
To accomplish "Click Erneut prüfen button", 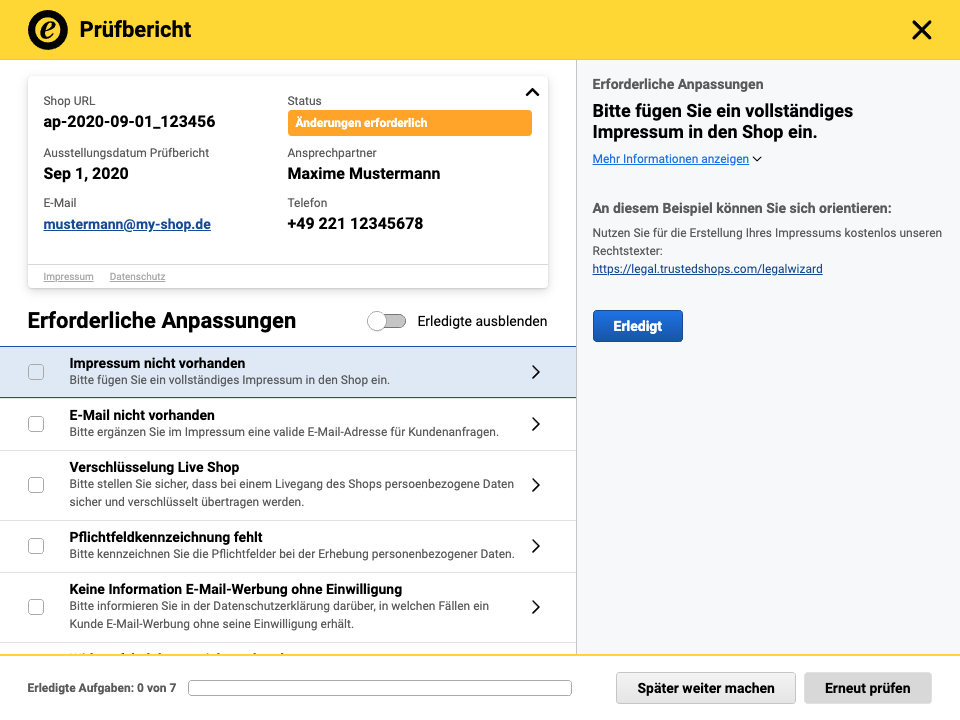I will 868,688.
